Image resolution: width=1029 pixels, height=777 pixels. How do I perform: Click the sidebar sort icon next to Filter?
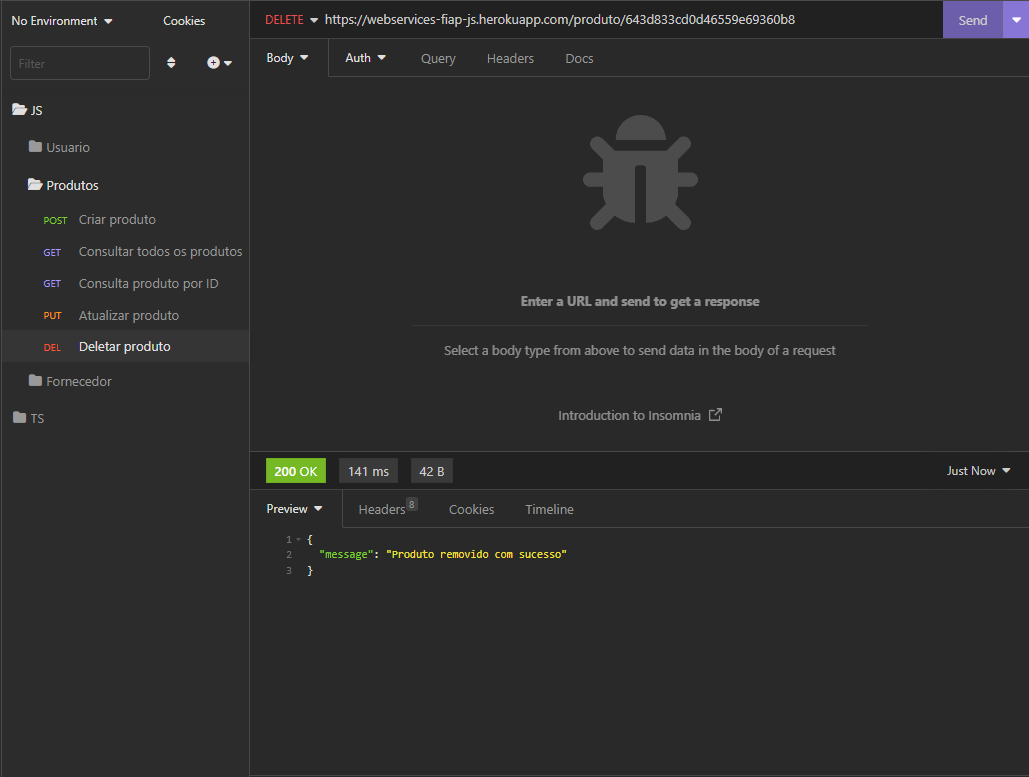pos(171,62)
